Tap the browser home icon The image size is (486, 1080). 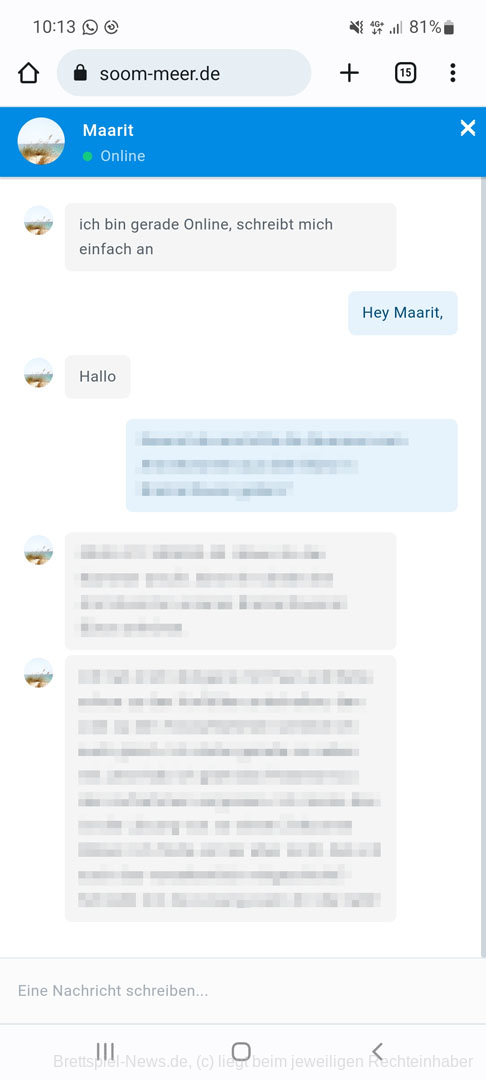click(28, 73)
